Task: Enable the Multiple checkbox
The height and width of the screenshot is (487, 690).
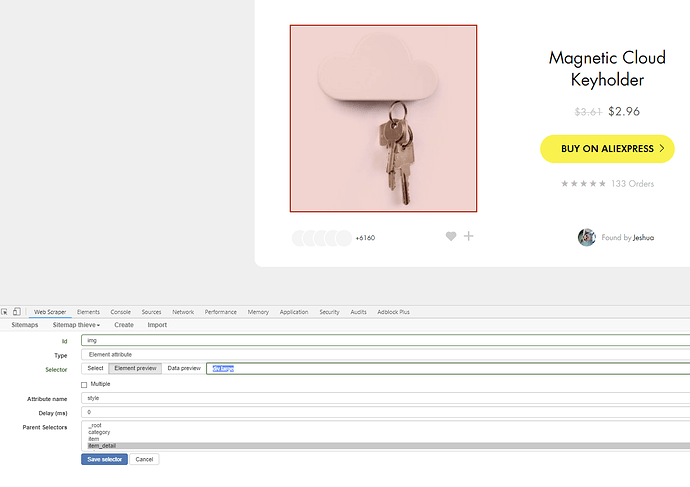Action: [84, 384]
